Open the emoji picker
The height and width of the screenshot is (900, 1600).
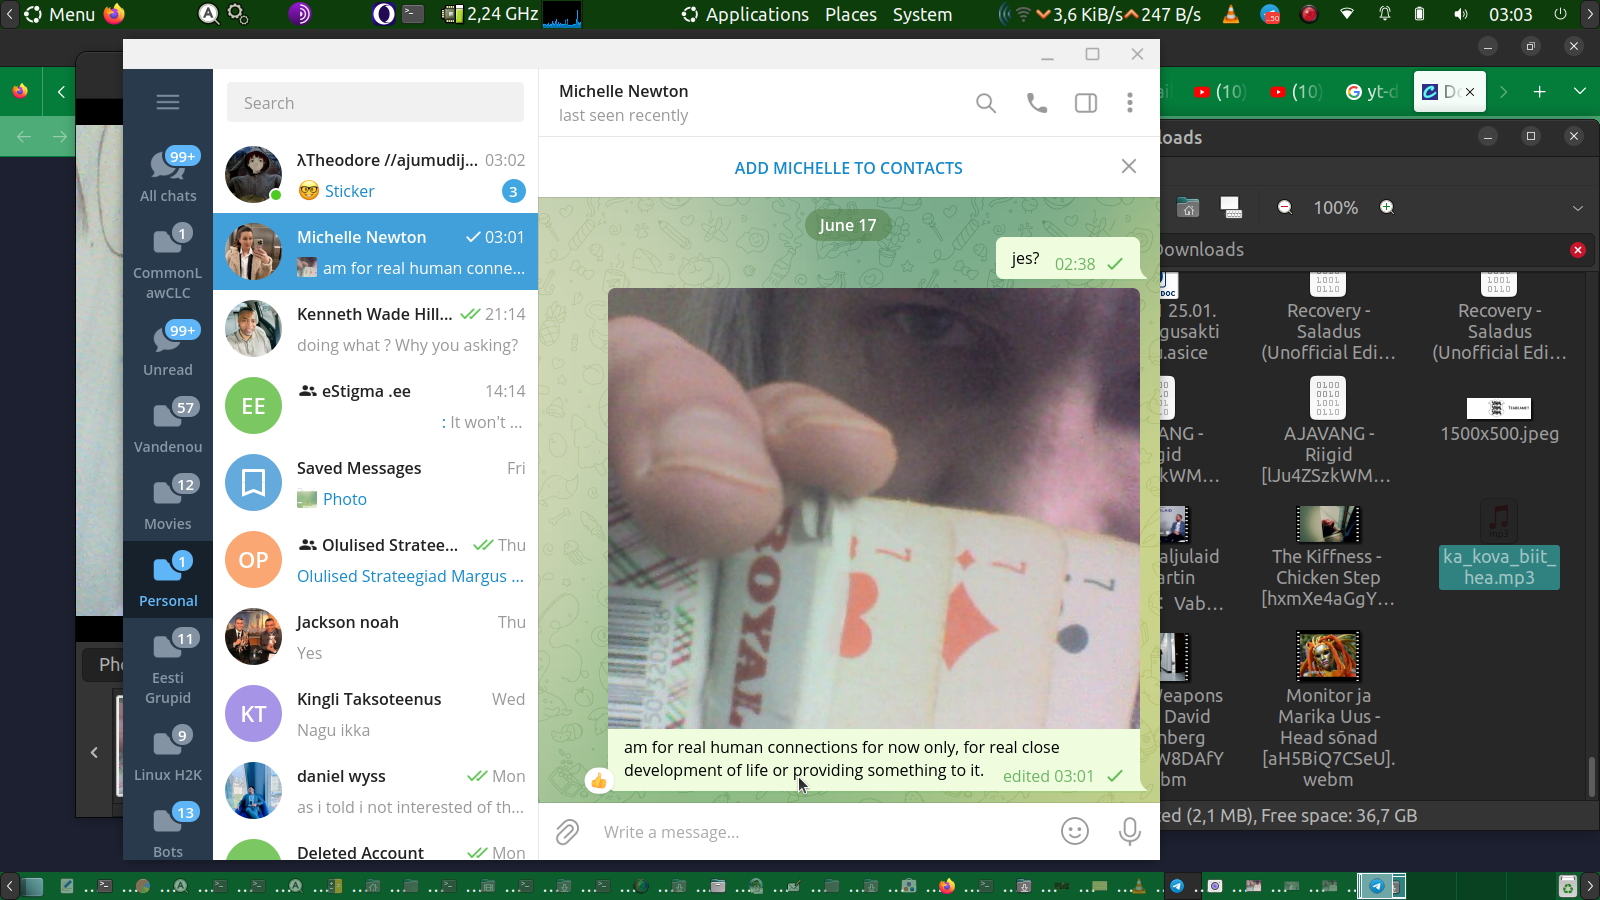(1075, 831)
